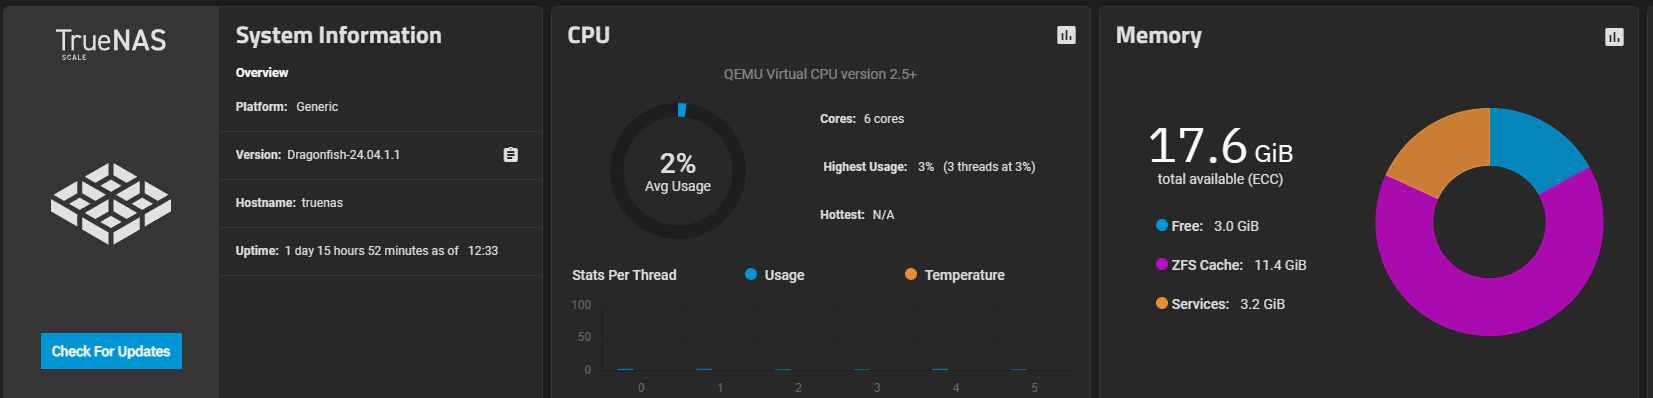Image resolution: width=1653 pixels, height=398 pixels.
Task: Click the orange Services legend dot
Action: (1162, 303)
